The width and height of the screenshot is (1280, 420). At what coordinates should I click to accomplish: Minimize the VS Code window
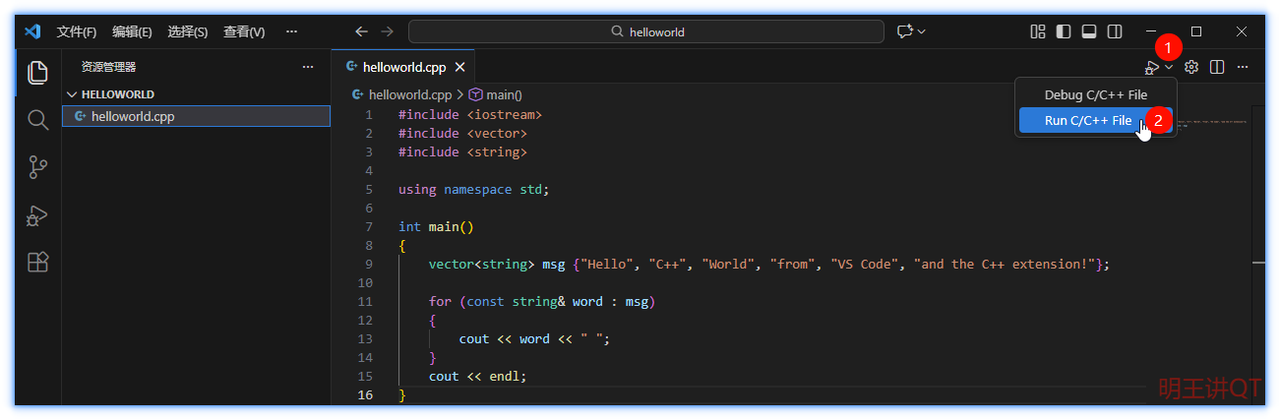1151,31
